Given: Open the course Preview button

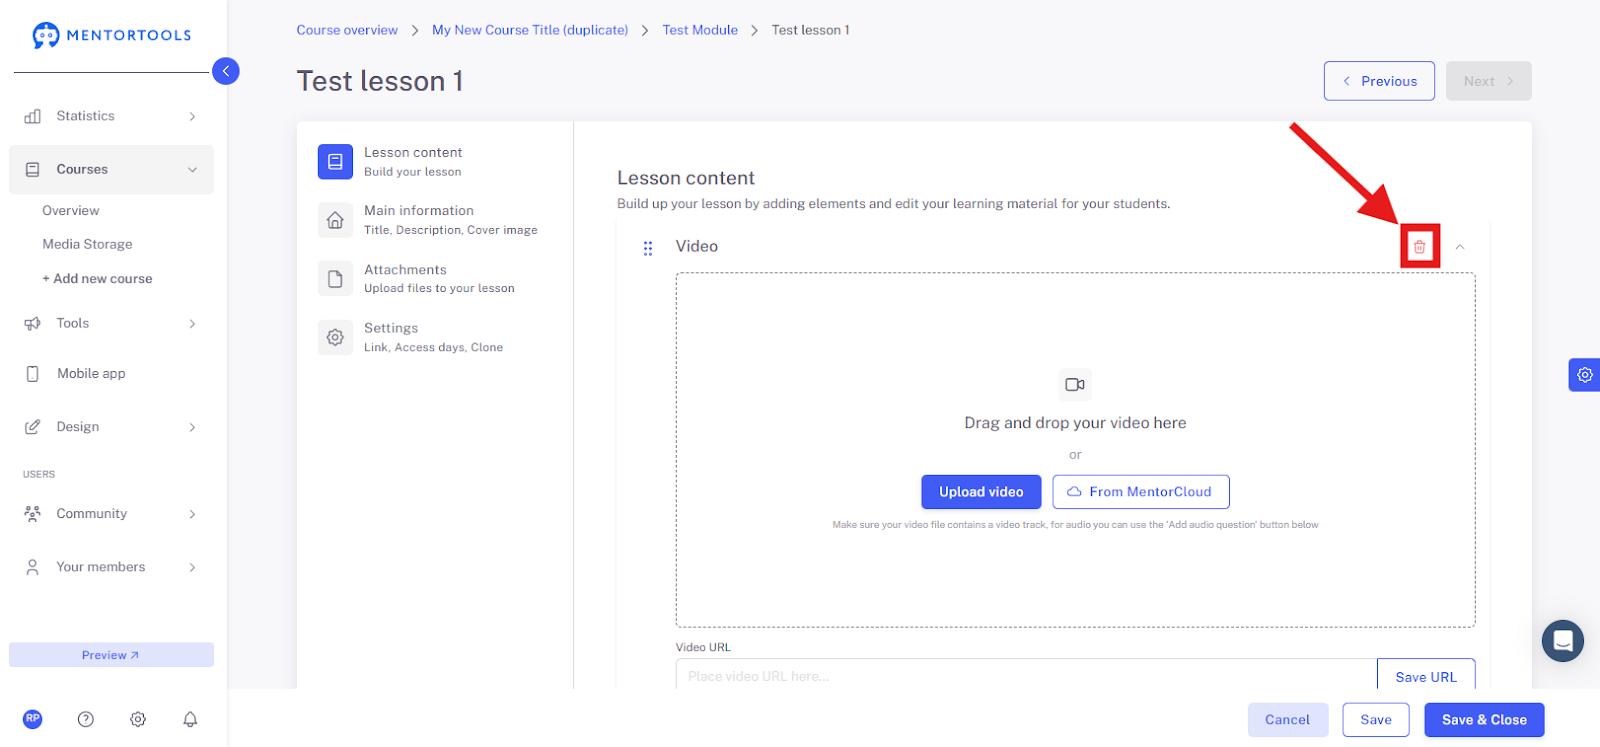Looking at the screenshot, I should pos(111,655).
